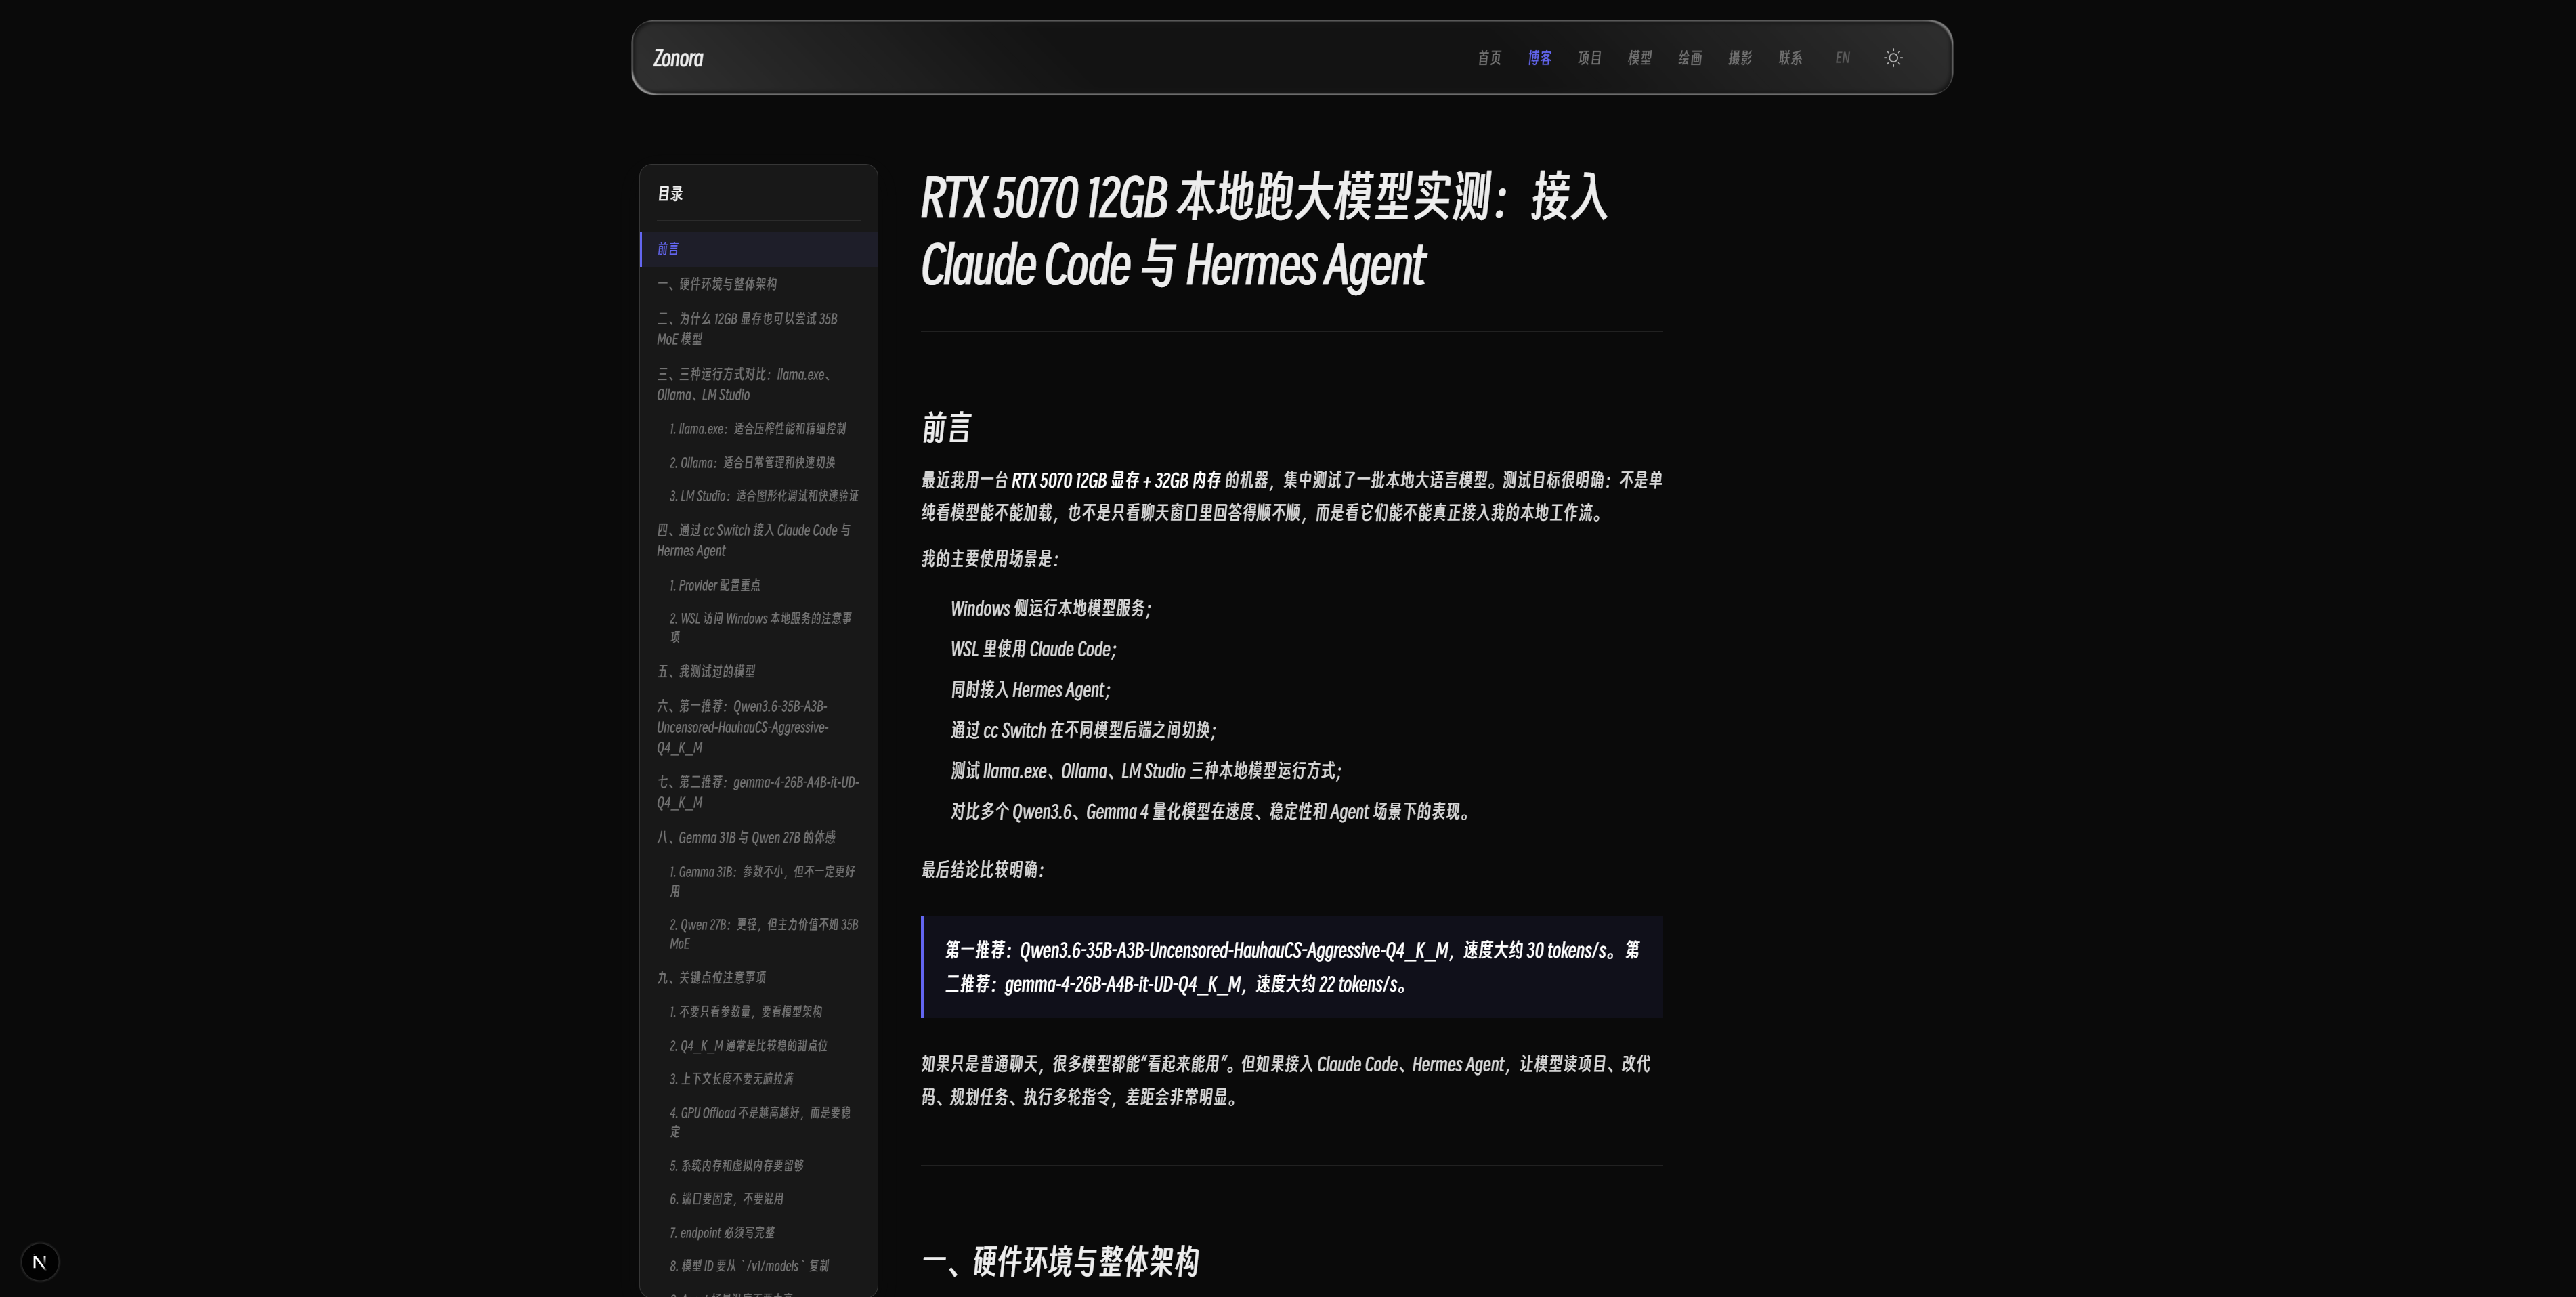This screenshot has height=1297, width=2576.
Task: Click the article title RTX 5070 12GB
Action: click(1264, 231)
